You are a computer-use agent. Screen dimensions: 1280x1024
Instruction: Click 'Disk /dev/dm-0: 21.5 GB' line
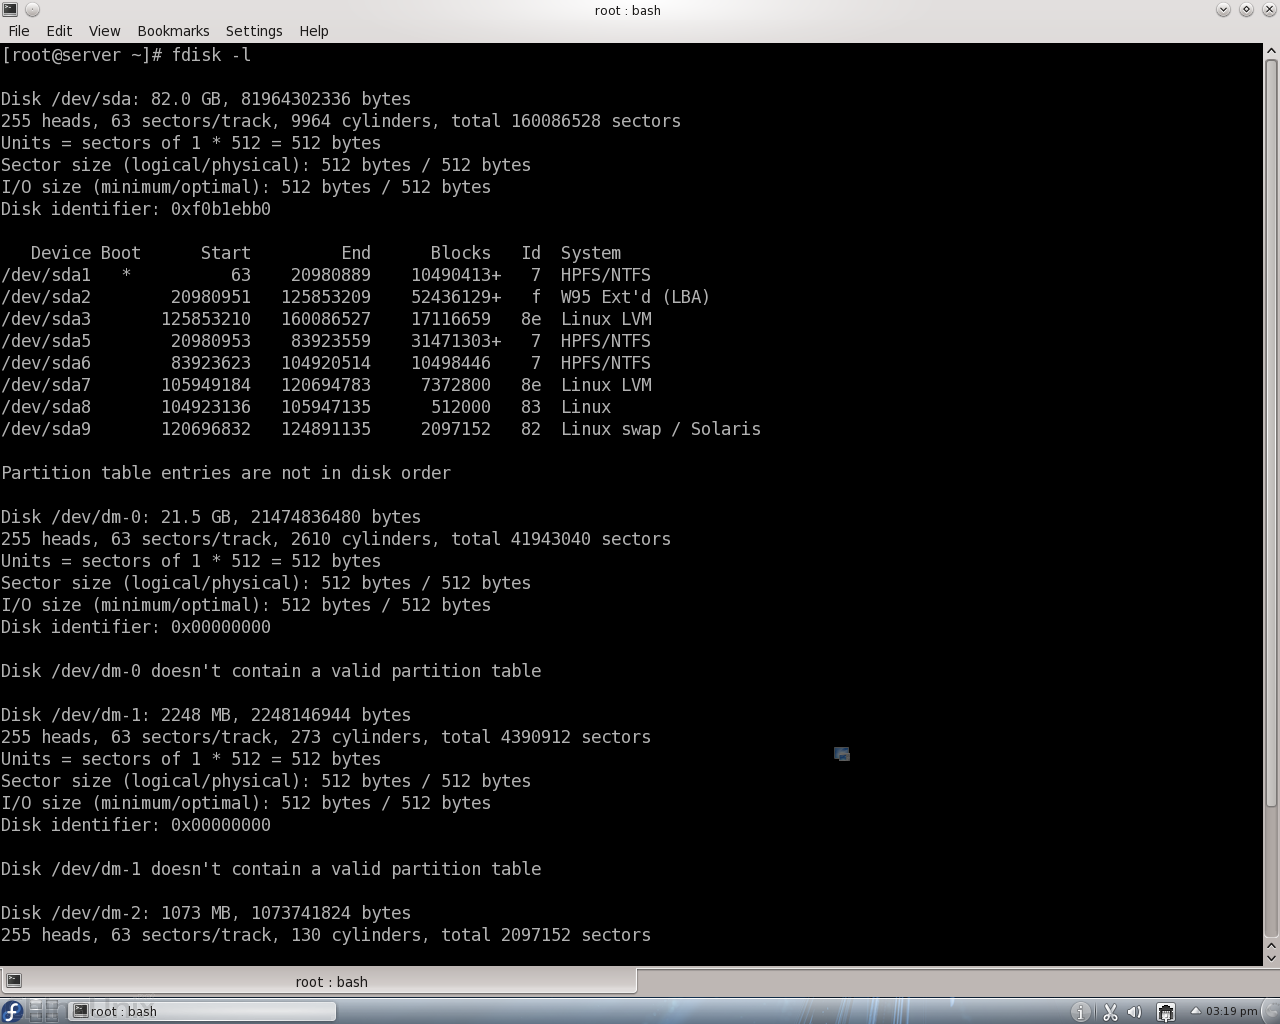pyautogui.click(x=211, y=517)
